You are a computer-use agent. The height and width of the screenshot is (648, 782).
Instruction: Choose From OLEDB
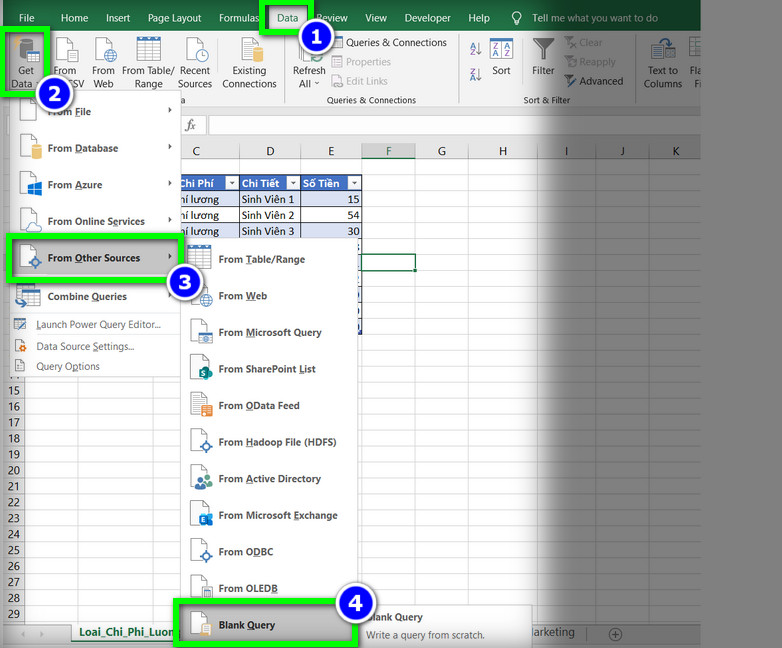[269, 588]
